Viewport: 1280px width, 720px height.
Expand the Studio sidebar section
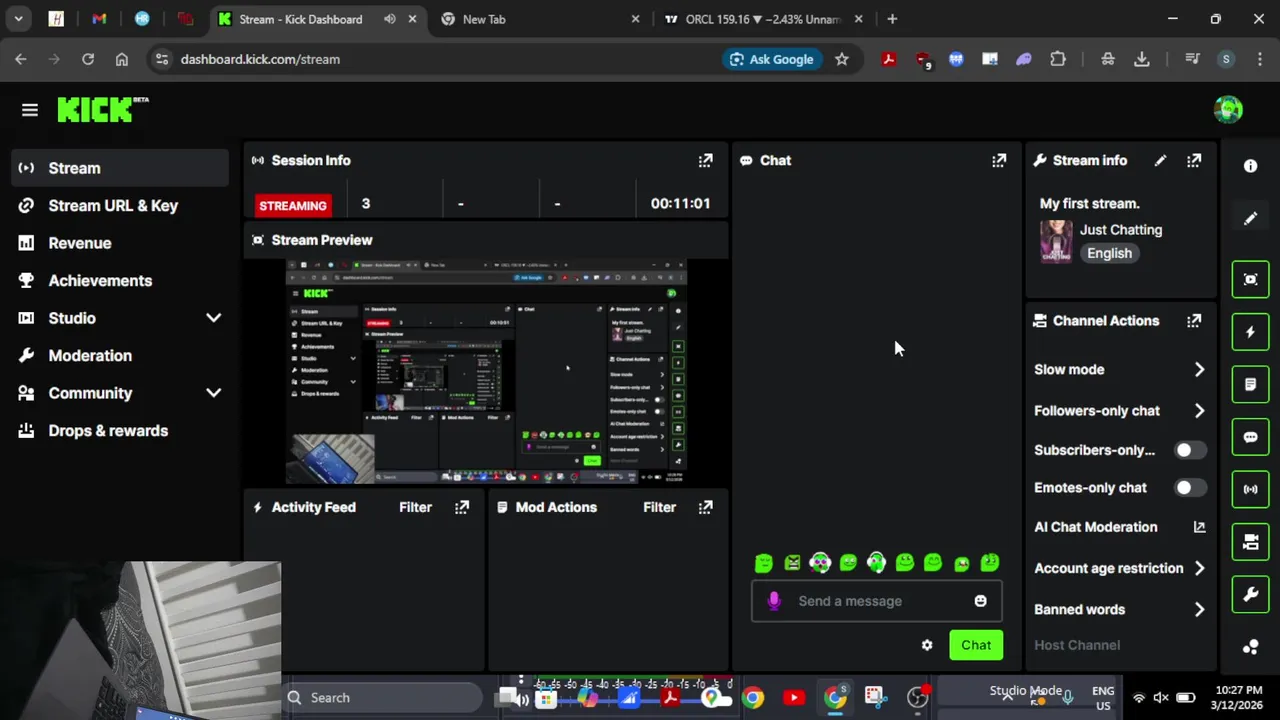213,318
